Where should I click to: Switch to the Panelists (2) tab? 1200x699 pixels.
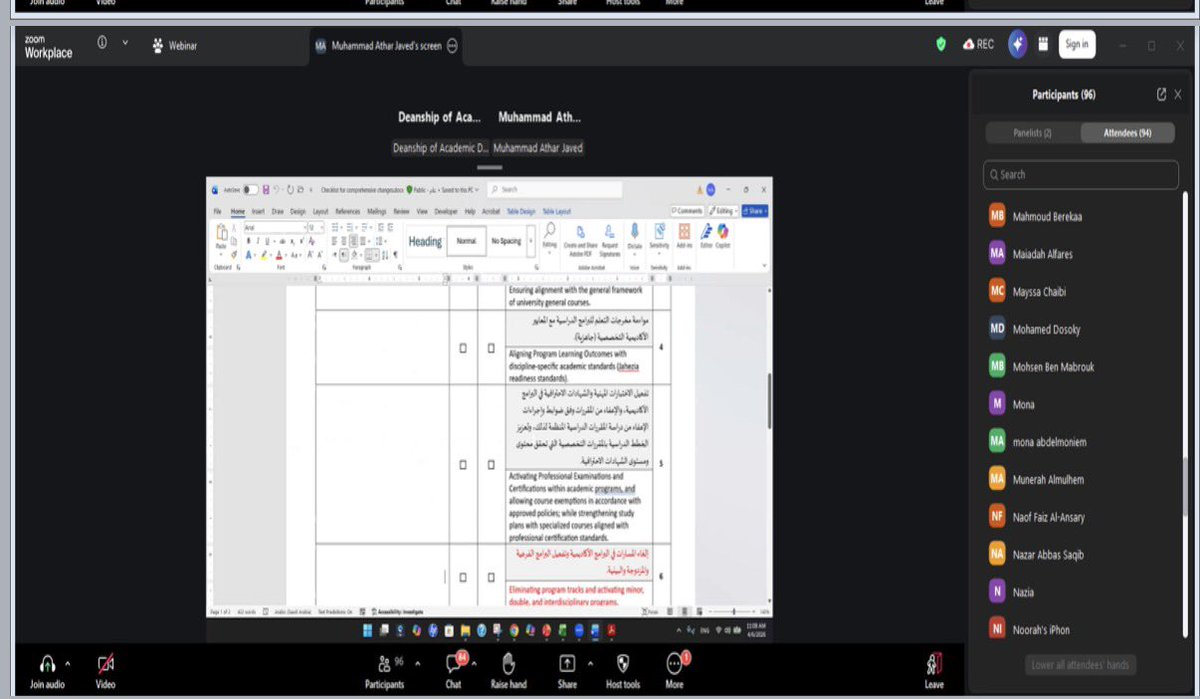point(1033,133)
